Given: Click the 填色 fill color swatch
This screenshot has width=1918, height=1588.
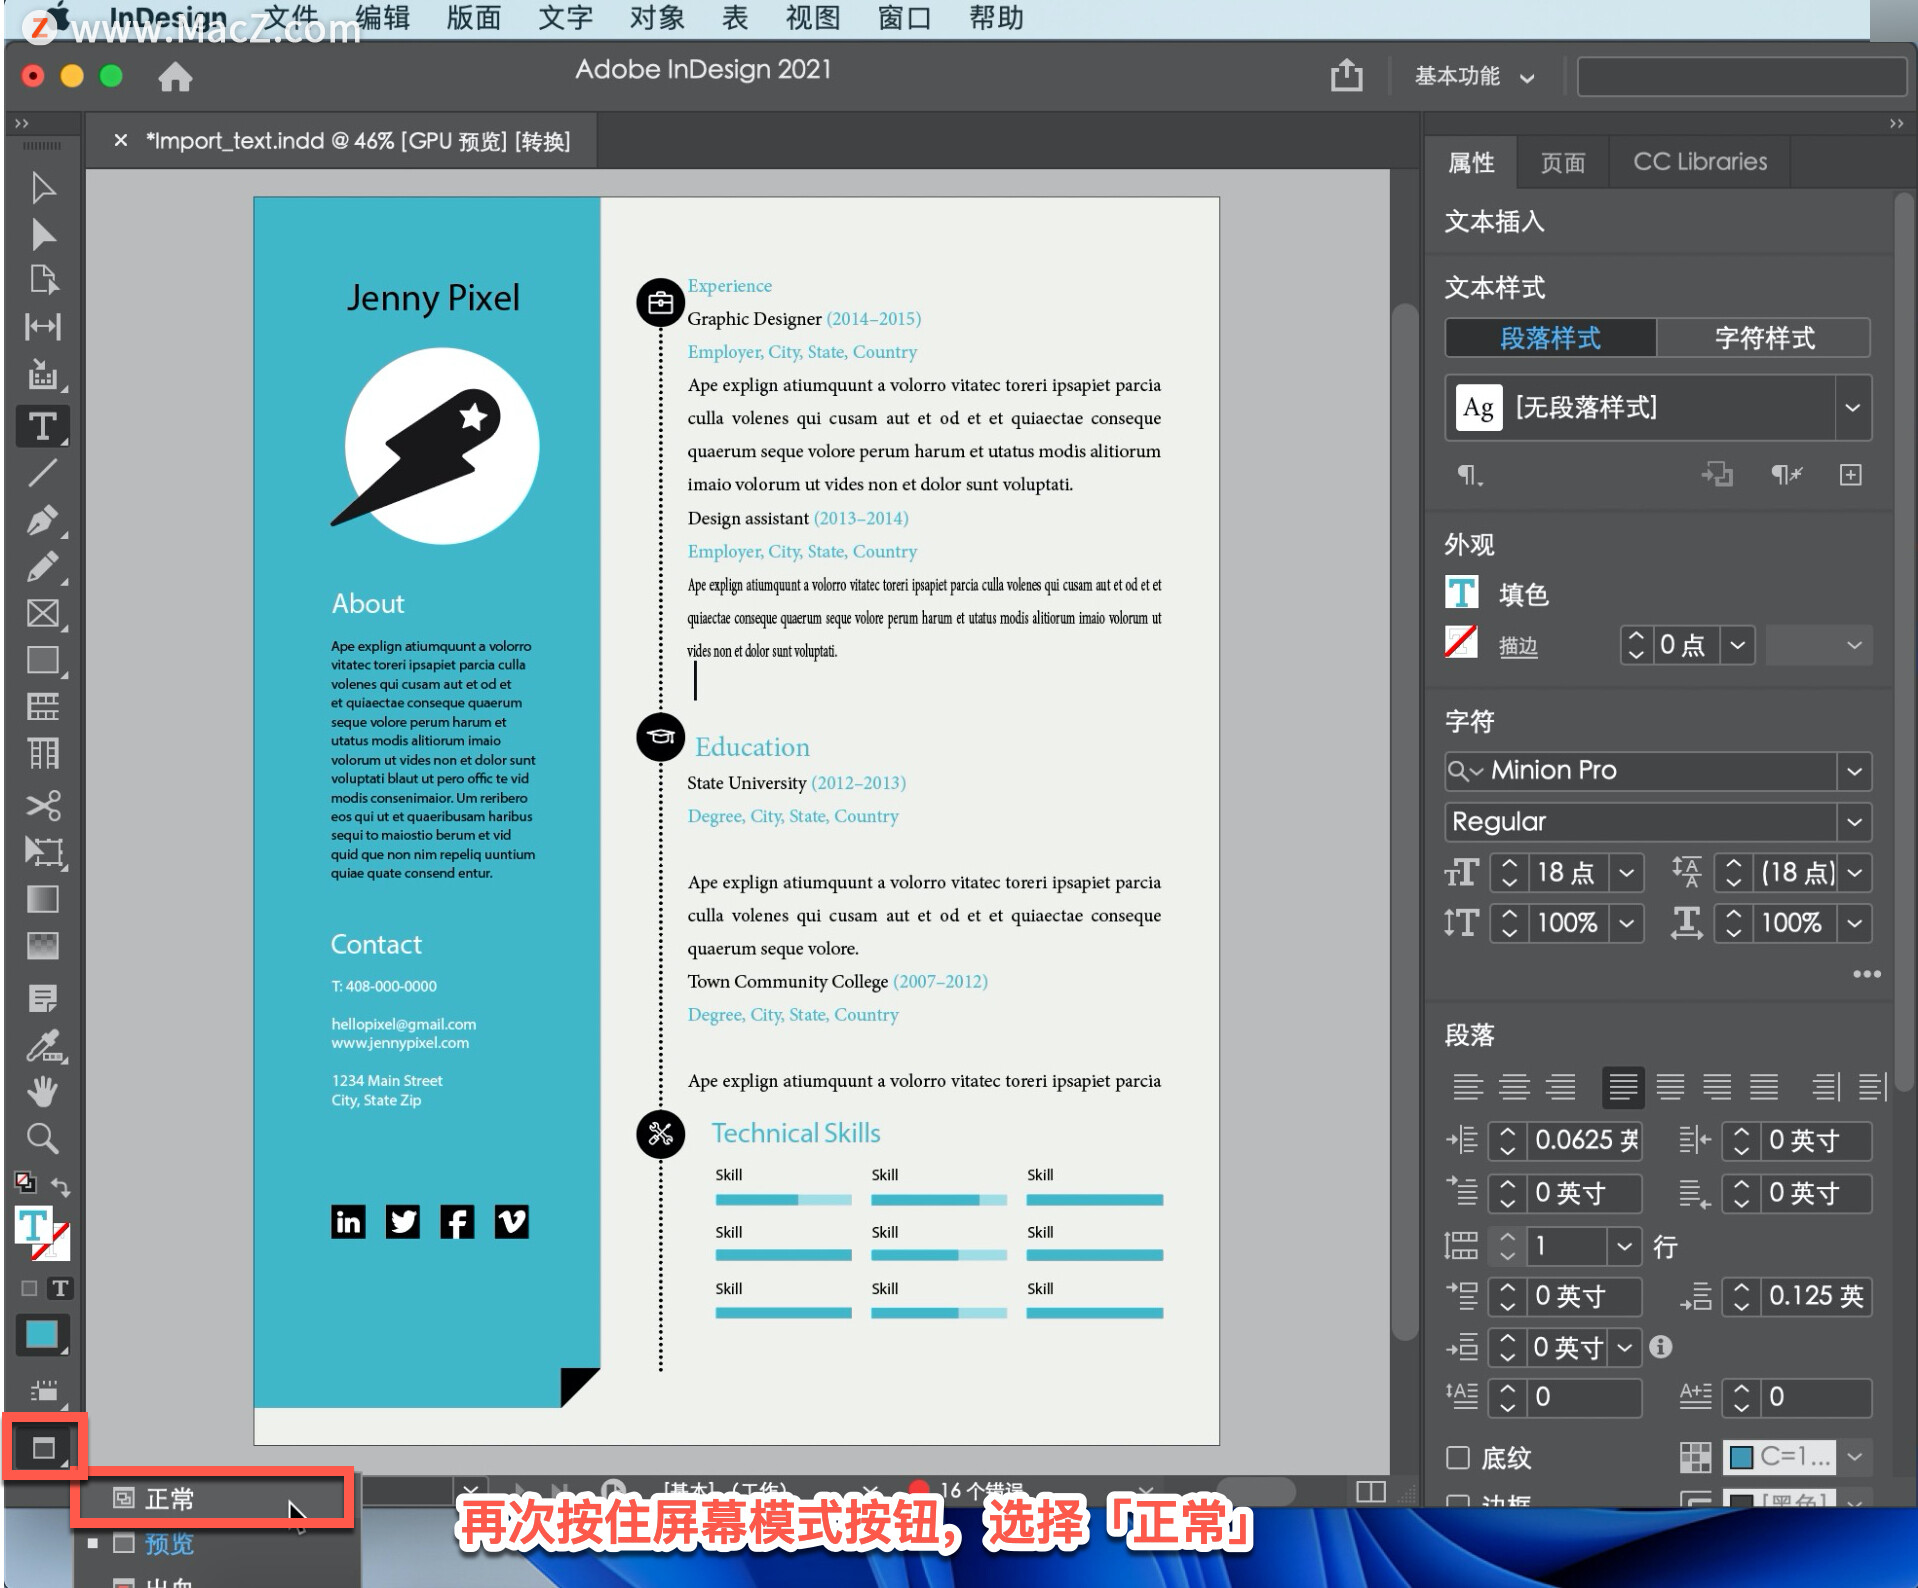Looking at the screenshot, I should click(x=1461, y=593).
